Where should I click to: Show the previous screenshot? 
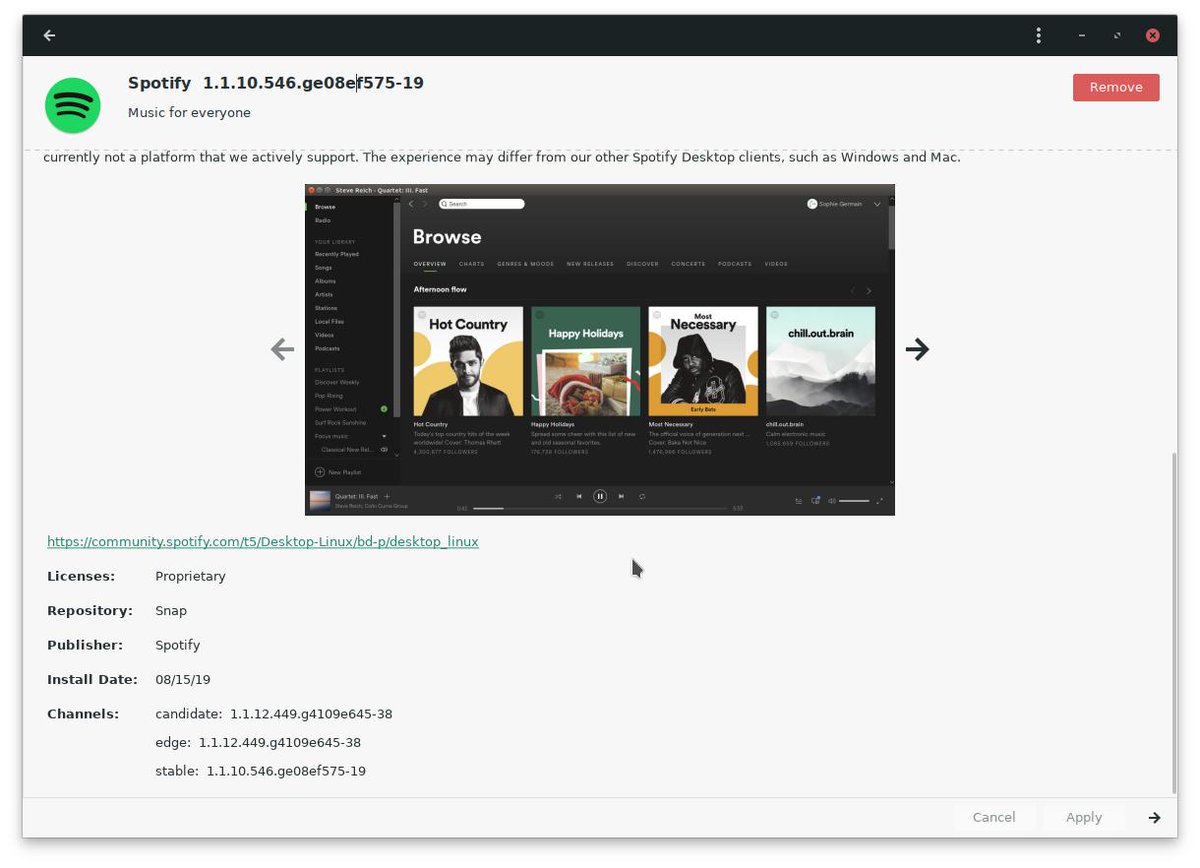[283, 349]
